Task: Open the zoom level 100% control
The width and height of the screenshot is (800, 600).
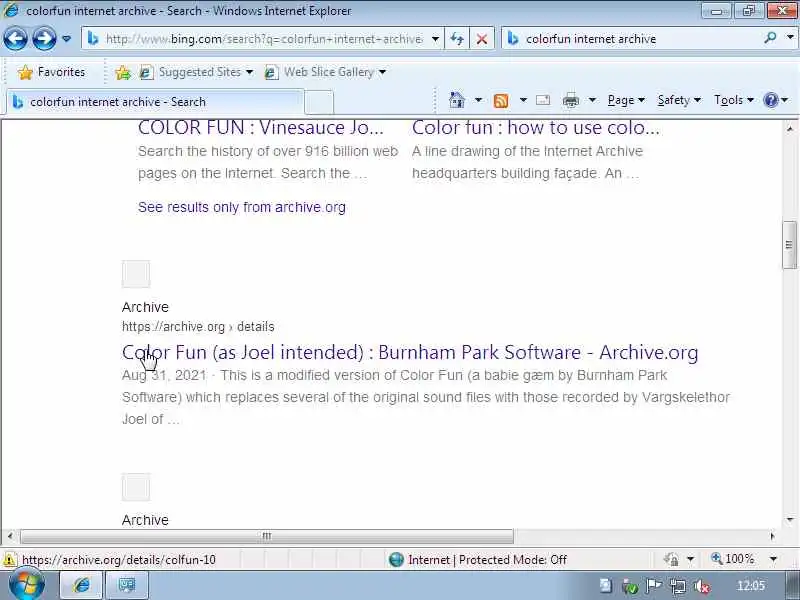Action: coord(733,559)
